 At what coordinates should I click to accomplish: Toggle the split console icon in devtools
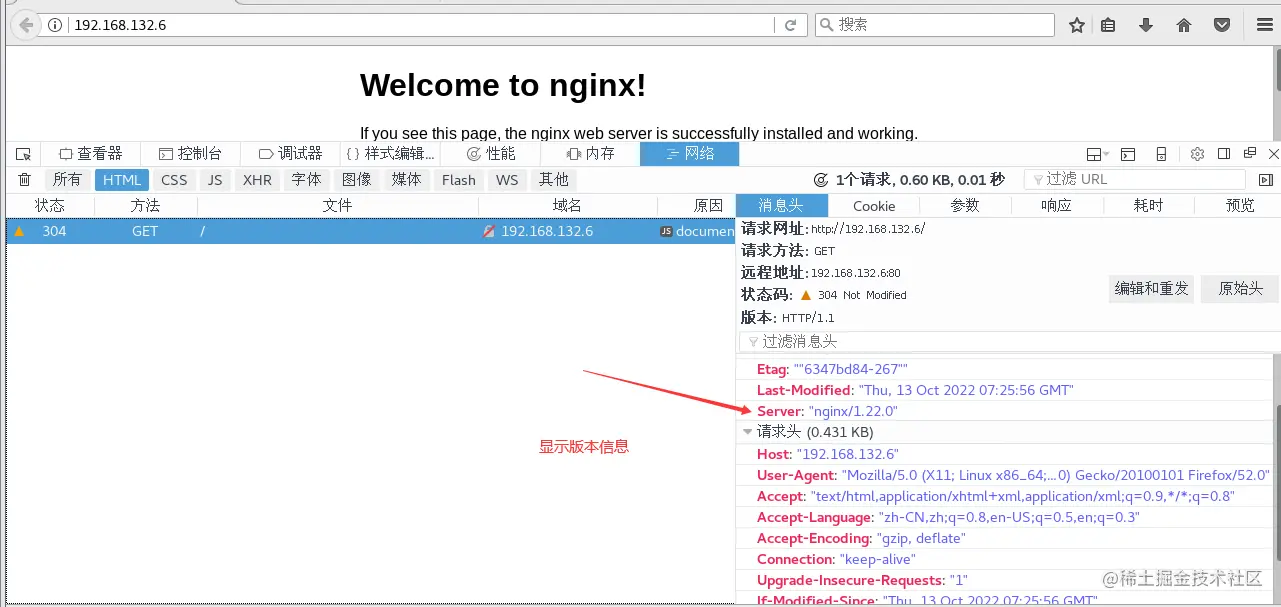click(x=1127, y=154)
